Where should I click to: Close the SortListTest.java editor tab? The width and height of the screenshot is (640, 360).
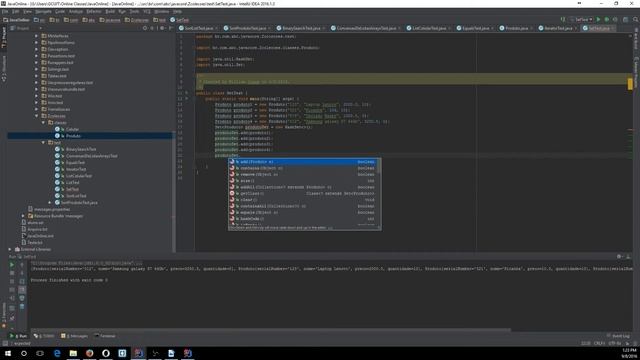tap(216, 28)
